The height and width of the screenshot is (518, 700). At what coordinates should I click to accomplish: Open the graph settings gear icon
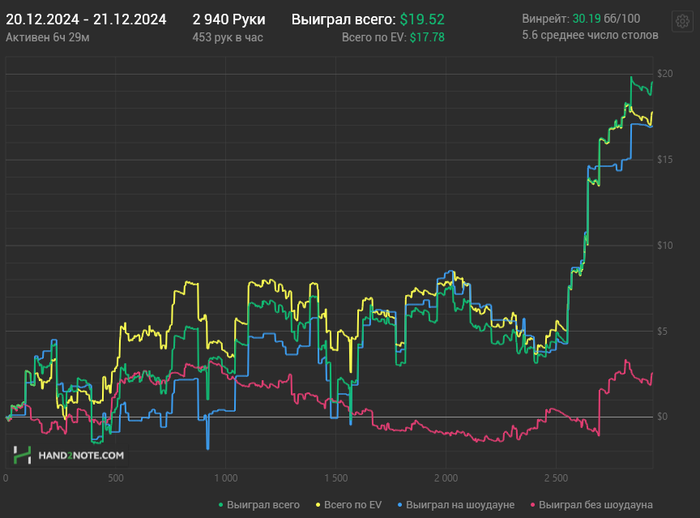pos(682,21)
